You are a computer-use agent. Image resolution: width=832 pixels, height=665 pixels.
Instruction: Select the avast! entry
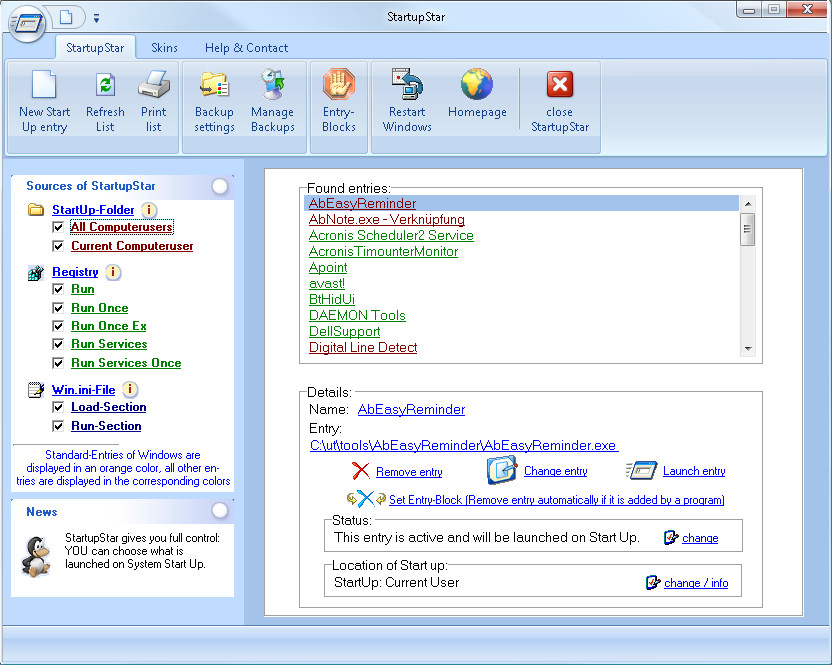click(327, 283)
